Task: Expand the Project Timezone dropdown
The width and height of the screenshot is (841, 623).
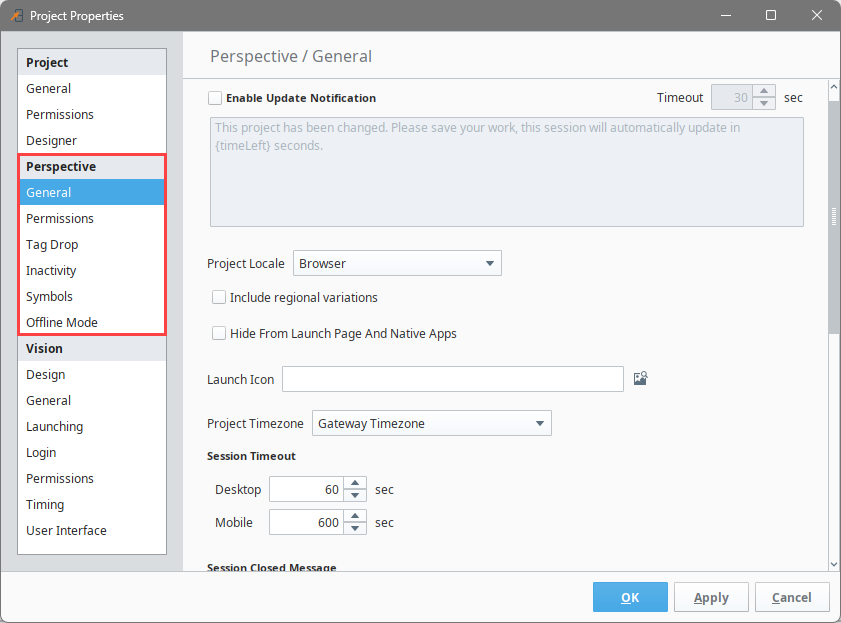Action: 432,423
